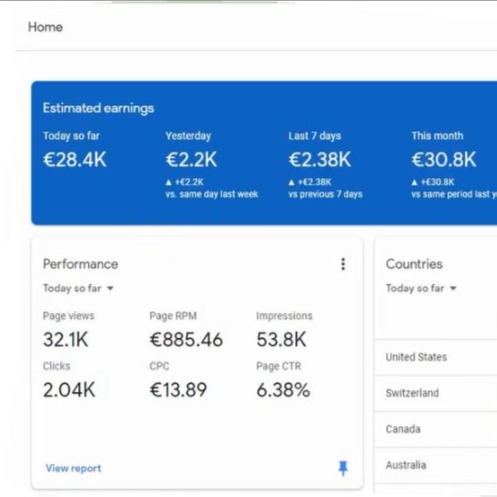Select the United States country row
Viewport: 497px width, 497px height.
tap(436, 357)
